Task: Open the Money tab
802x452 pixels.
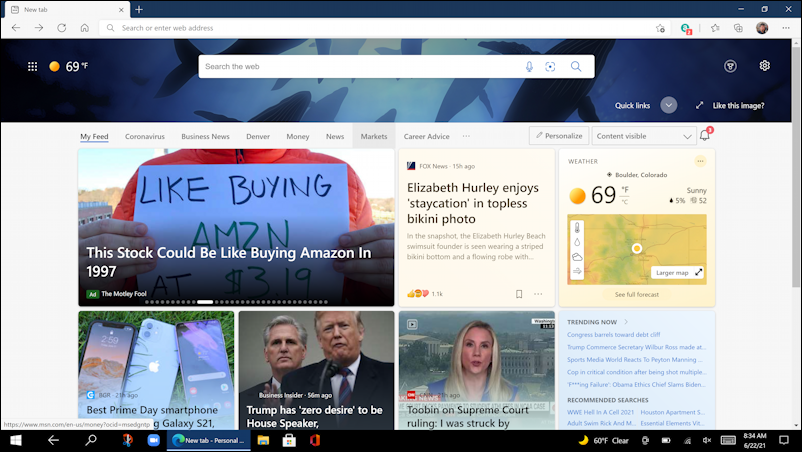Action: pyautogui.click(x=298, y=137)
